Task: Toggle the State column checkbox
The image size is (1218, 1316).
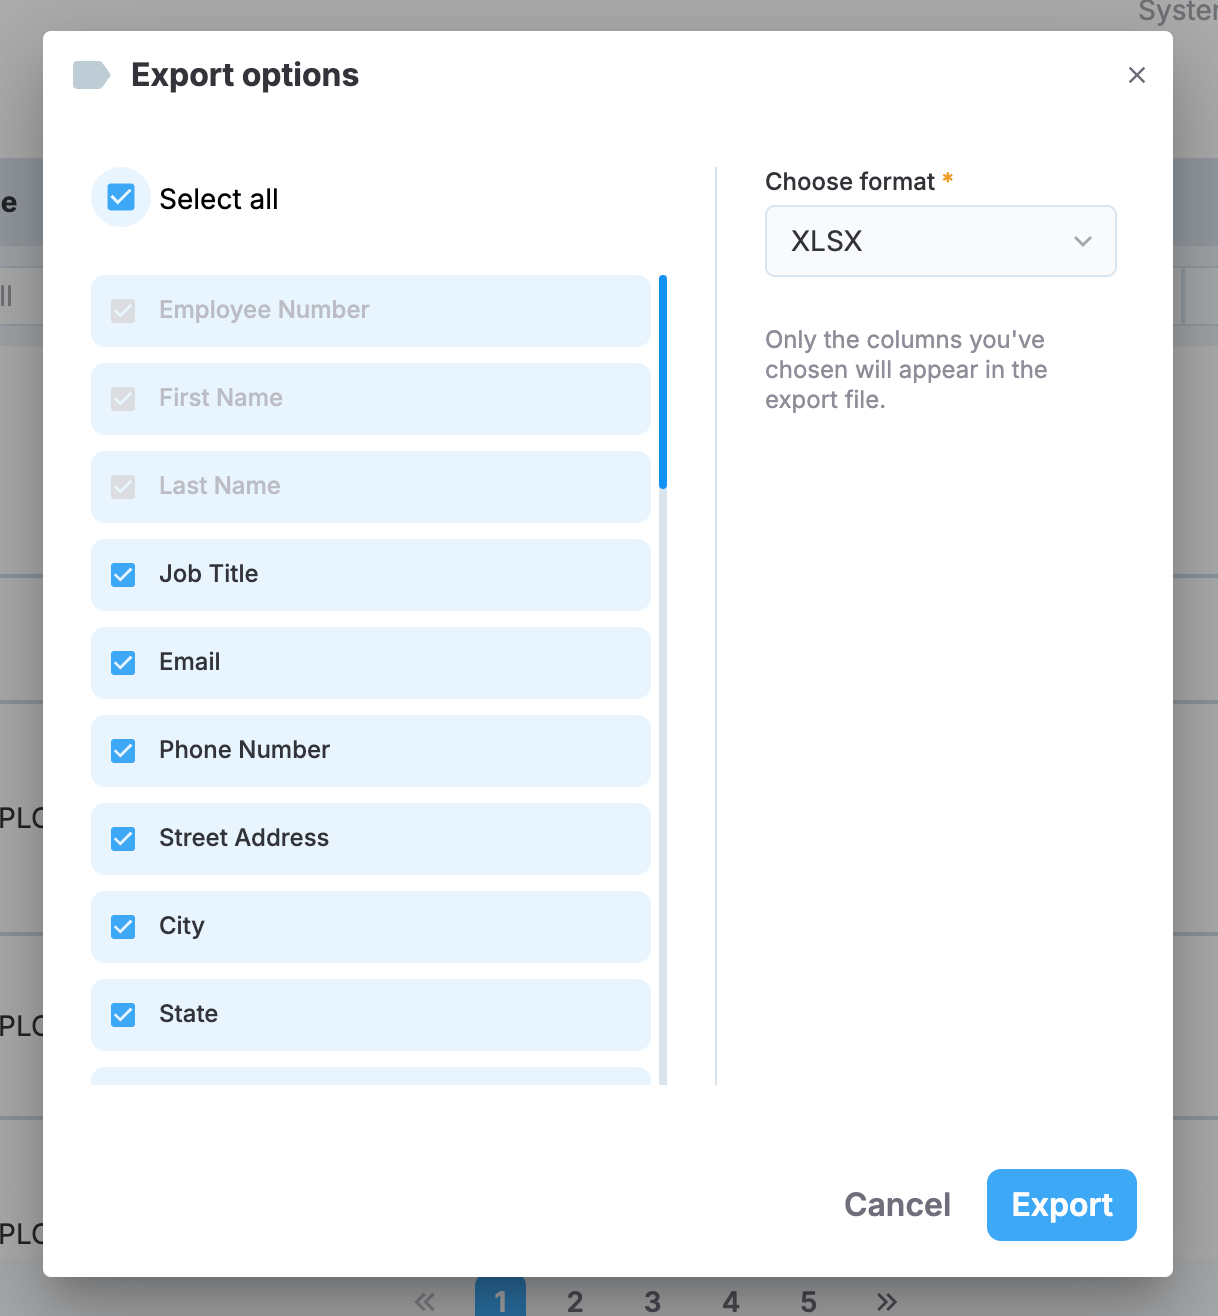Action: point(123,1015)
